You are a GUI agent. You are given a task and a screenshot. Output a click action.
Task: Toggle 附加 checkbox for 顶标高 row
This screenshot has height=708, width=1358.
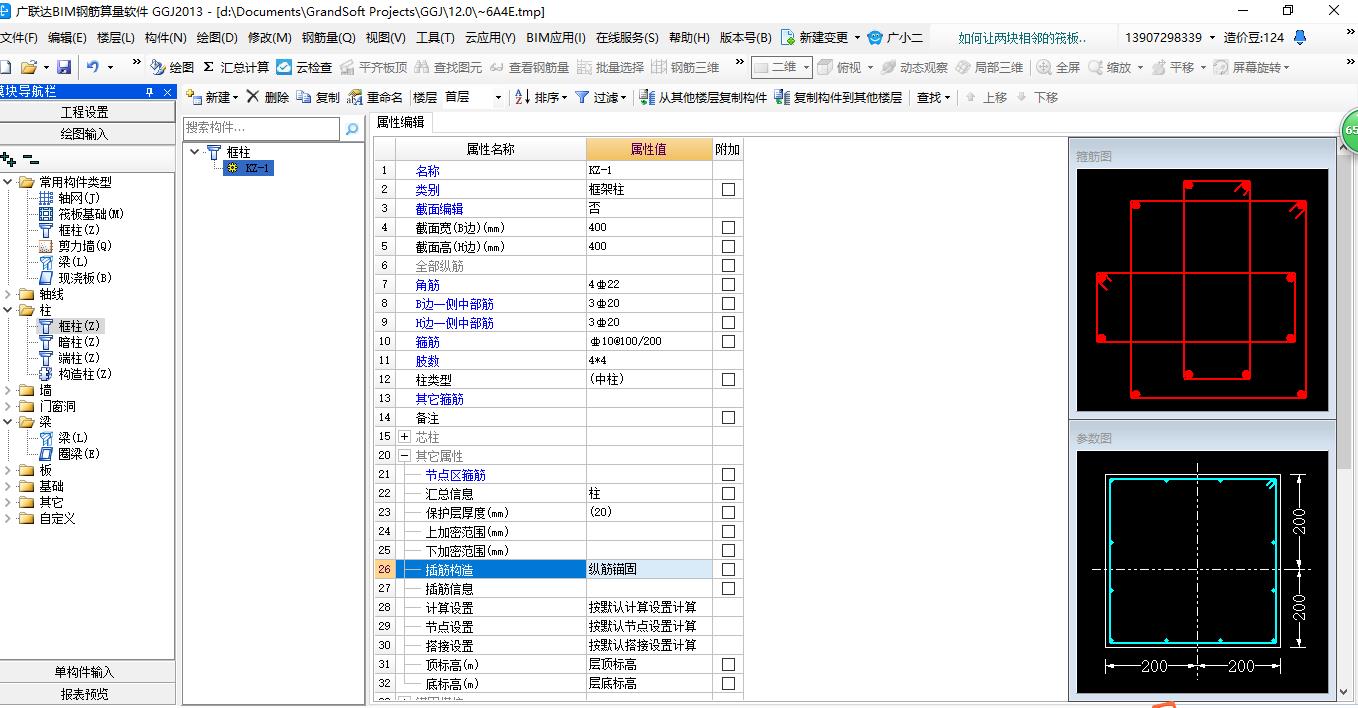[728, 664]
